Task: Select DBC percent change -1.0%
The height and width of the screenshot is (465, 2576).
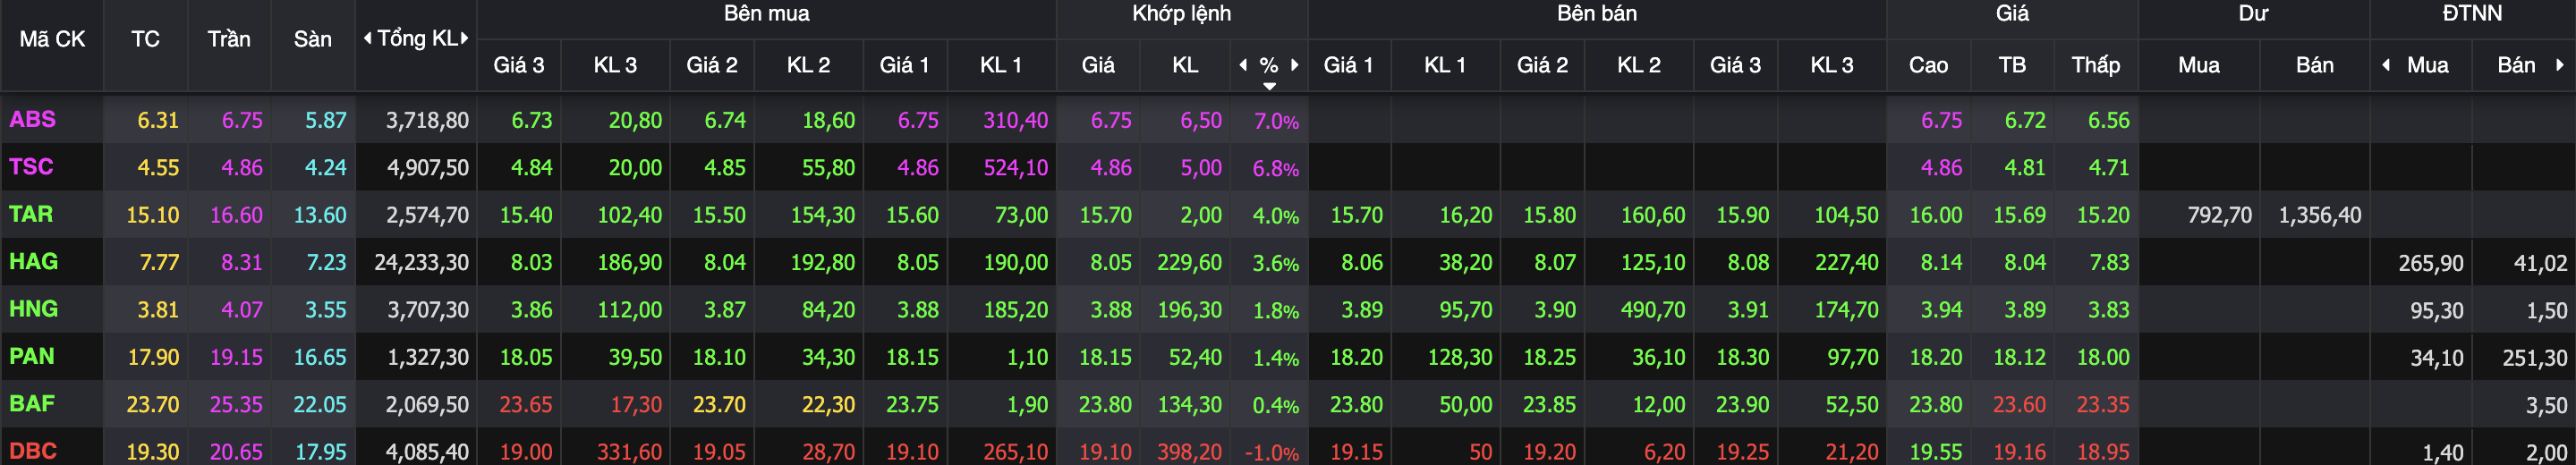Action: 1271,453
